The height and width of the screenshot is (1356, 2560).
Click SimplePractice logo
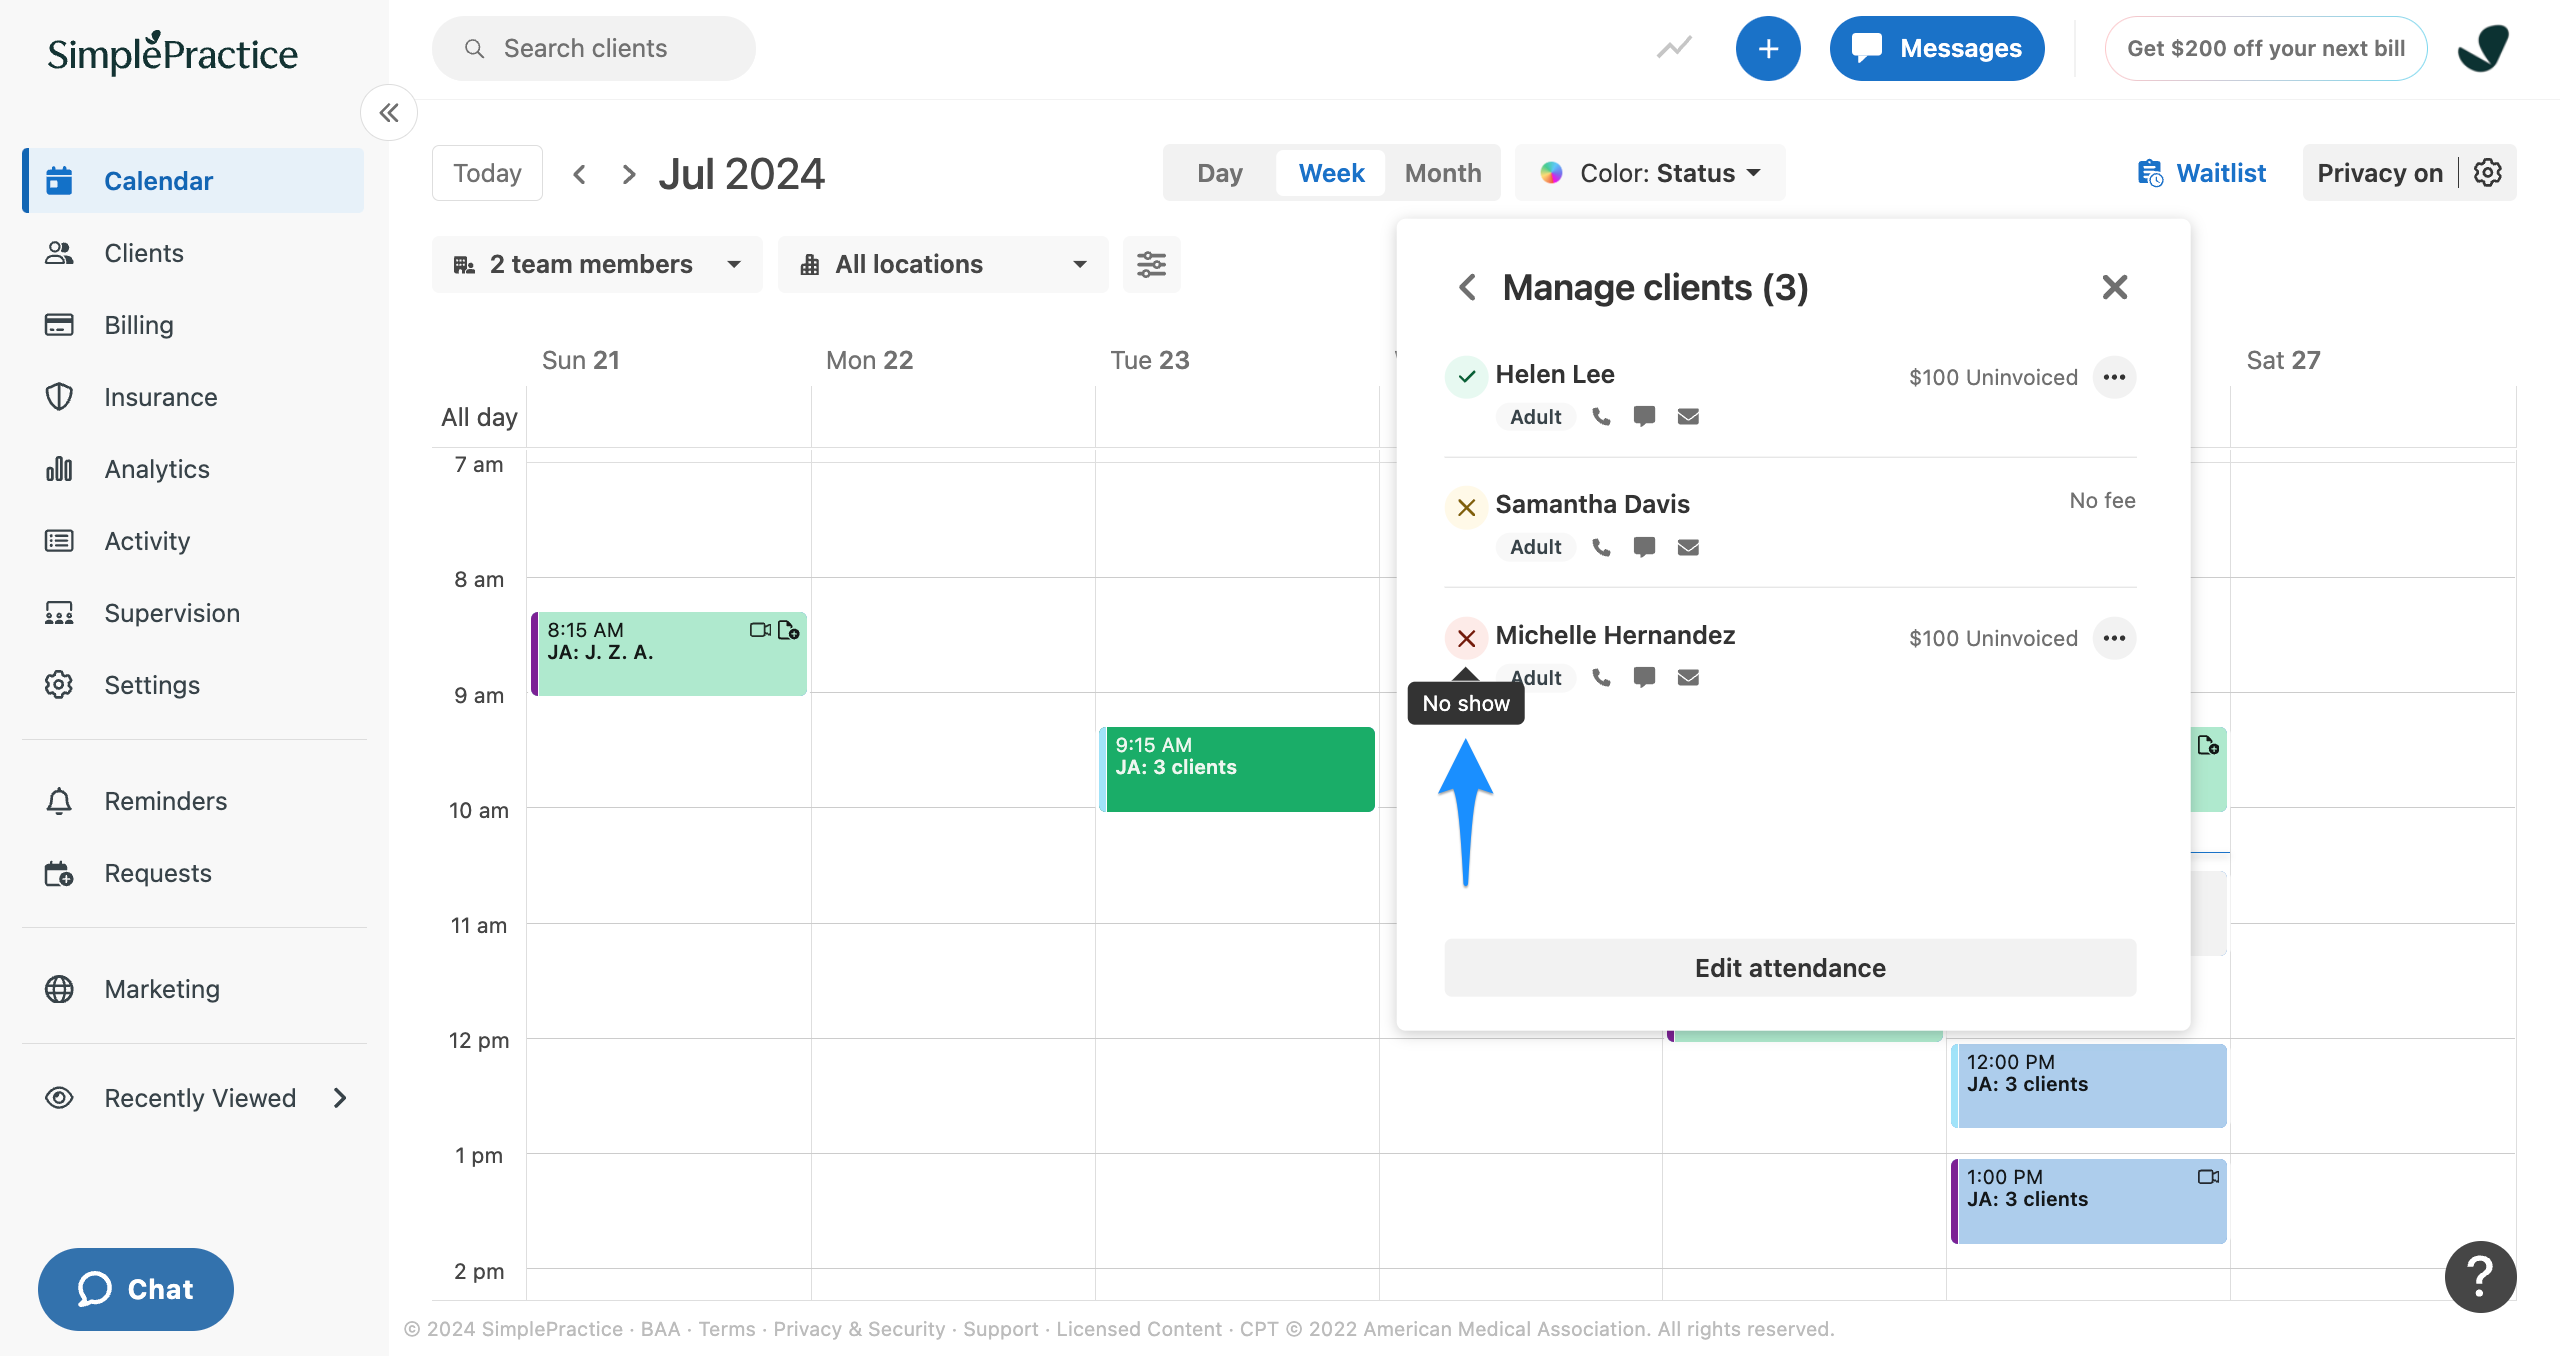pyautogui.click(x=173, y=53)
